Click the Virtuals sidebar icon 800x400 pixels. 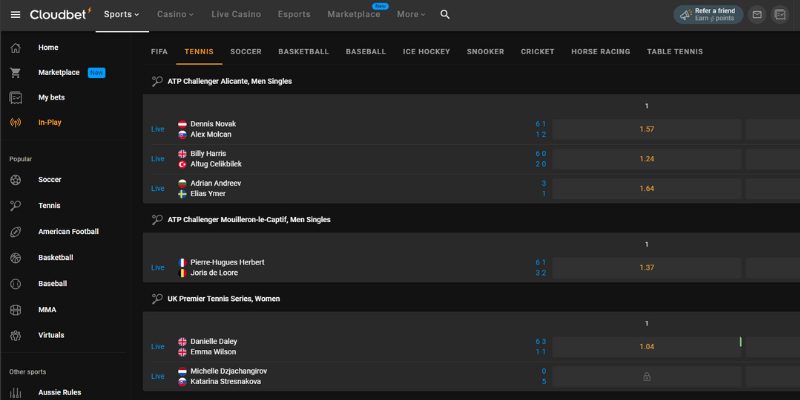tap(16, 336)
